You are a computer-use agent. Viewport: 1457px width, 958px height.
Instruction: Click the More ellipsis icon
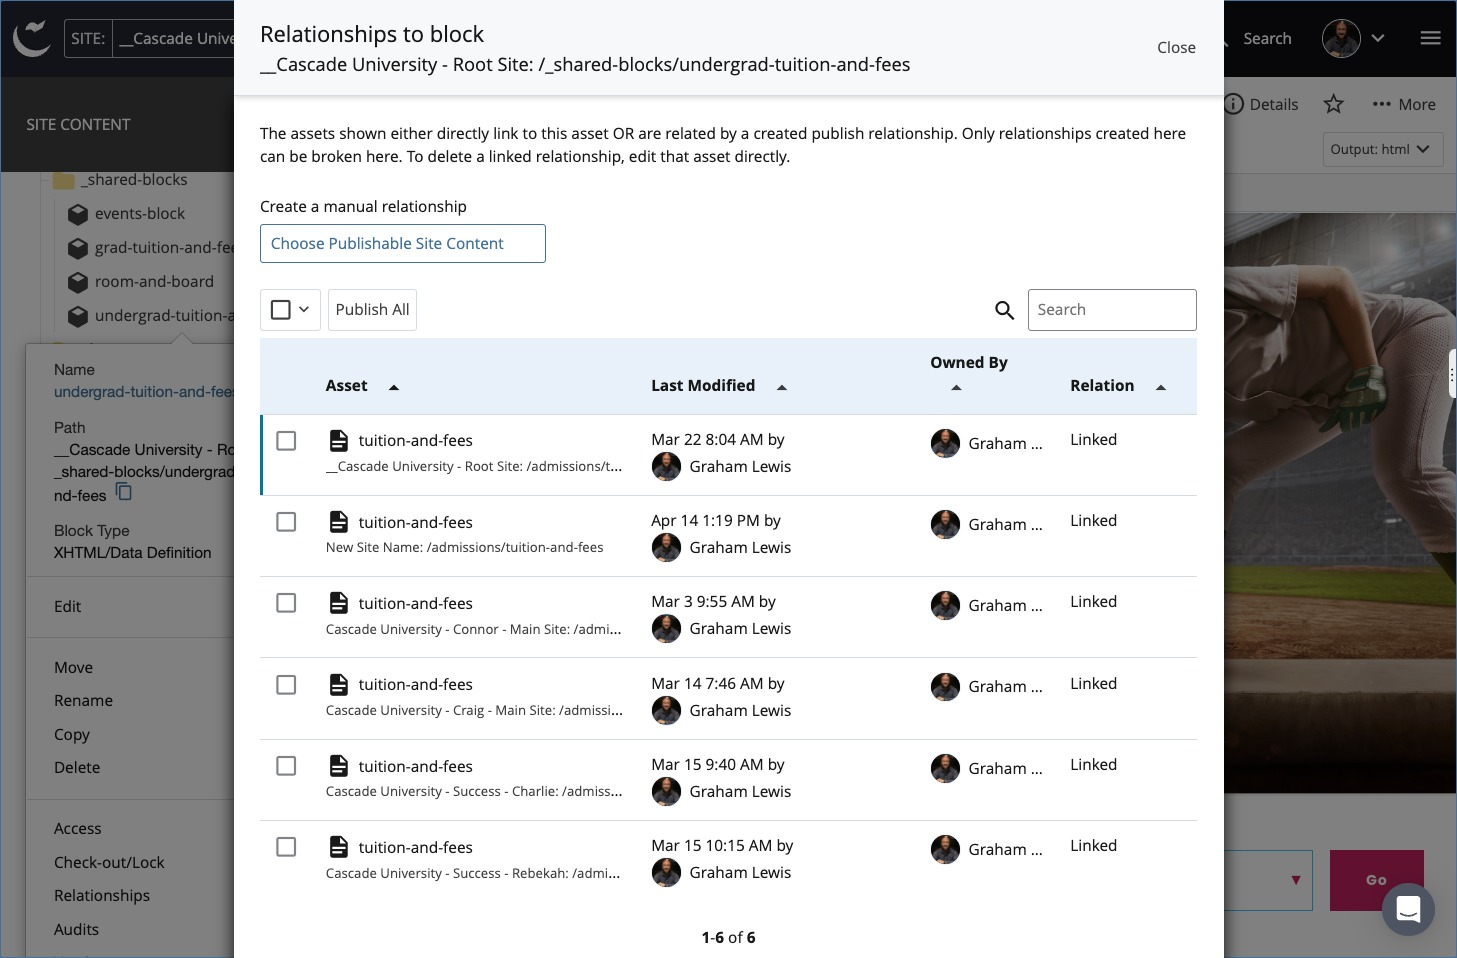tap(1382, 104)
